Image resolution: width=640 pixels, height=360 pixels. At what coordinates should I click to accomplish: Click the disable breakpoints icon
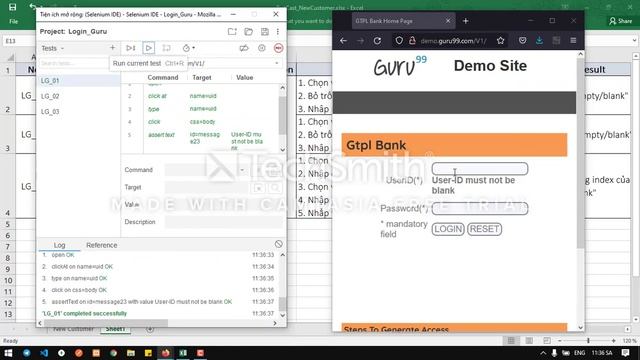pos(244,48)
